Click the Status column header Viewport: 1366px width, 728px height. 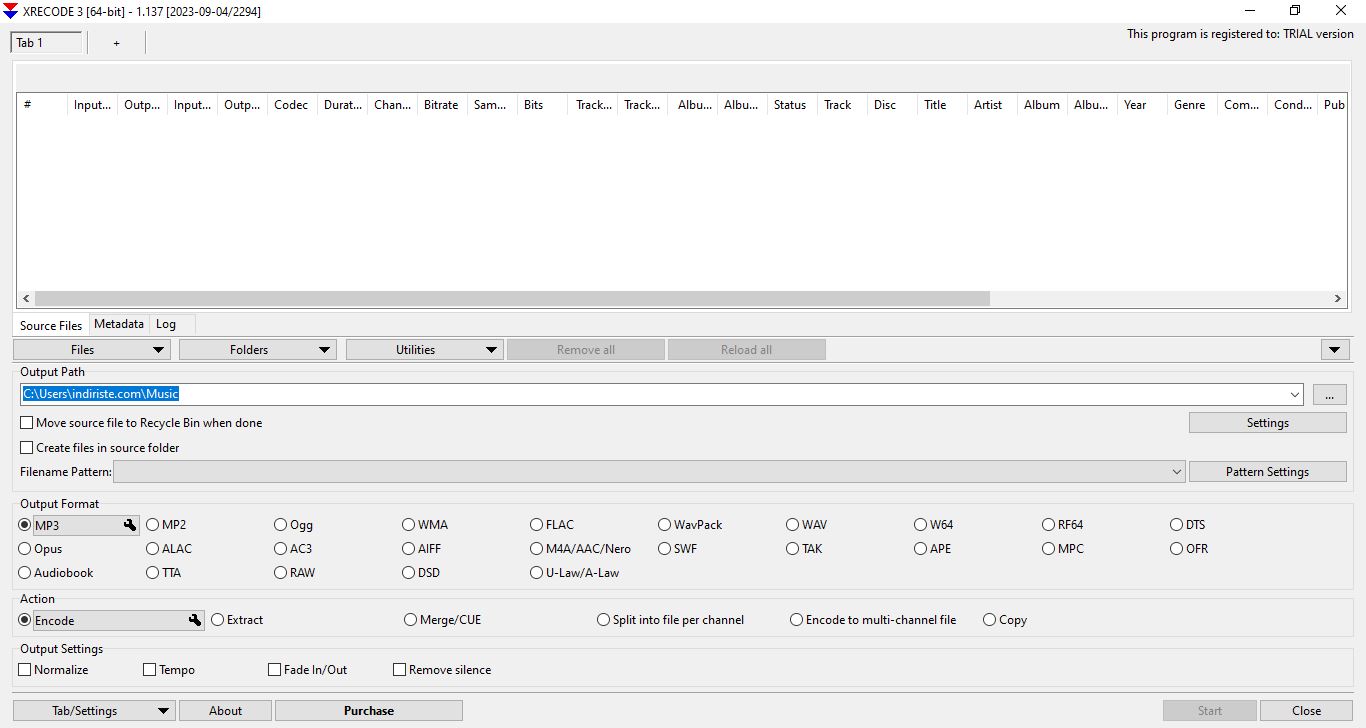tap(792, 105)
